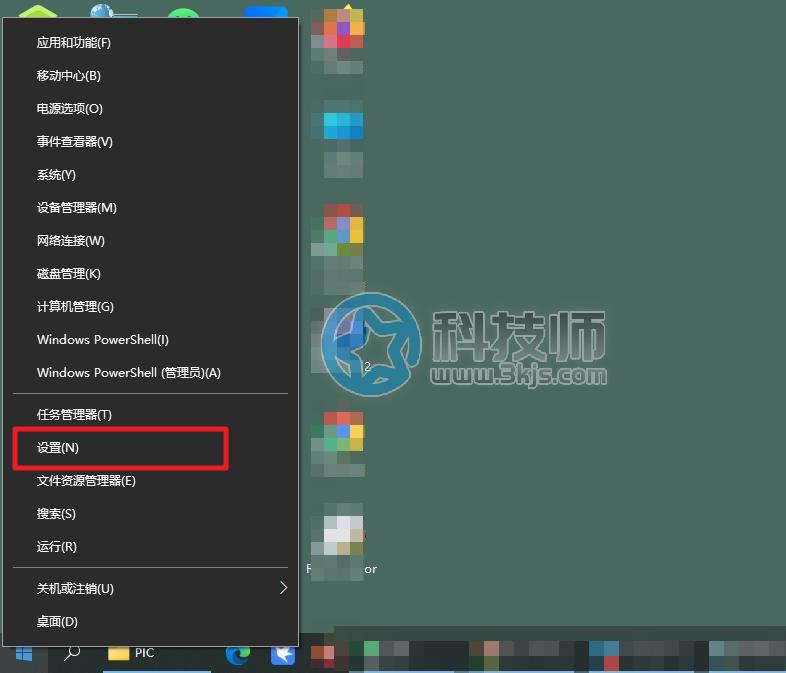Launch Windows PowerShell(I)
Image resolution: width=786 pixels, height=673 pixels.
(x=150, y=340)
